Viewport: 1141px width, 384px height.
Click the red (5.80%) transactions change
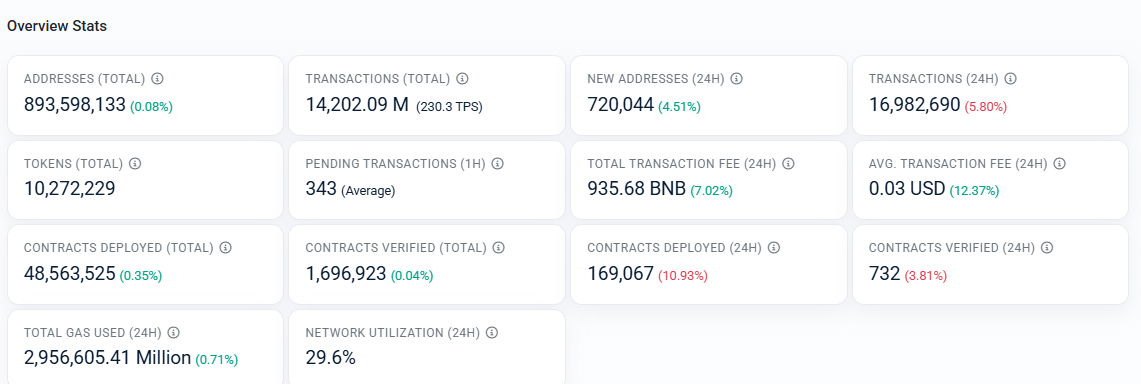(x=986, y=107)
